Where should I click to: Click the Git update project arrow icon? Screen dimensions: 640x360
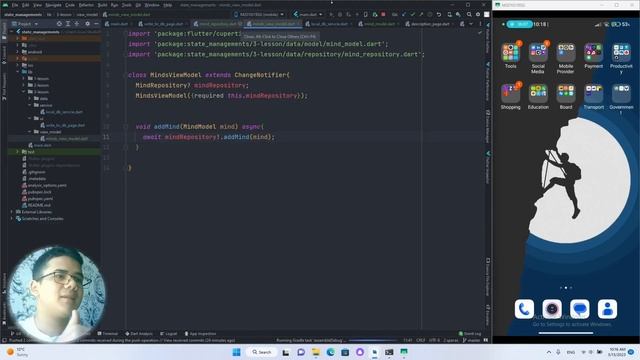tap(404, 14)
